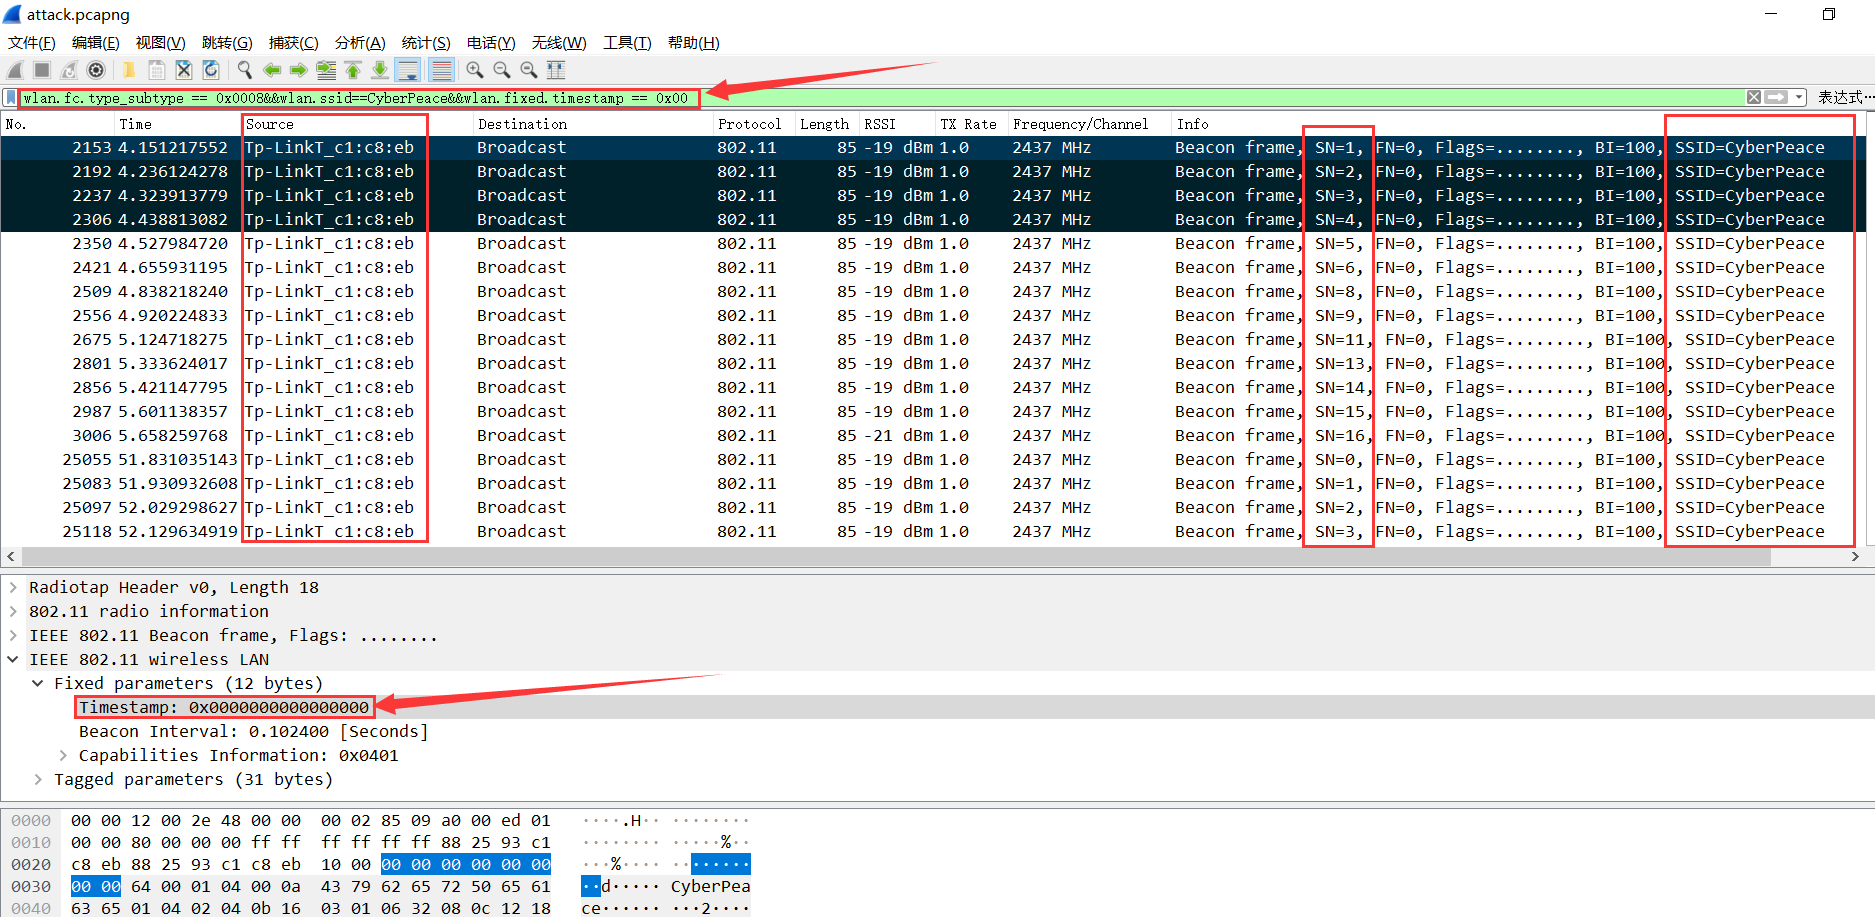1875x917 pixels.
Task: Open the 统计(S) menu
Action: pos(426,43)
